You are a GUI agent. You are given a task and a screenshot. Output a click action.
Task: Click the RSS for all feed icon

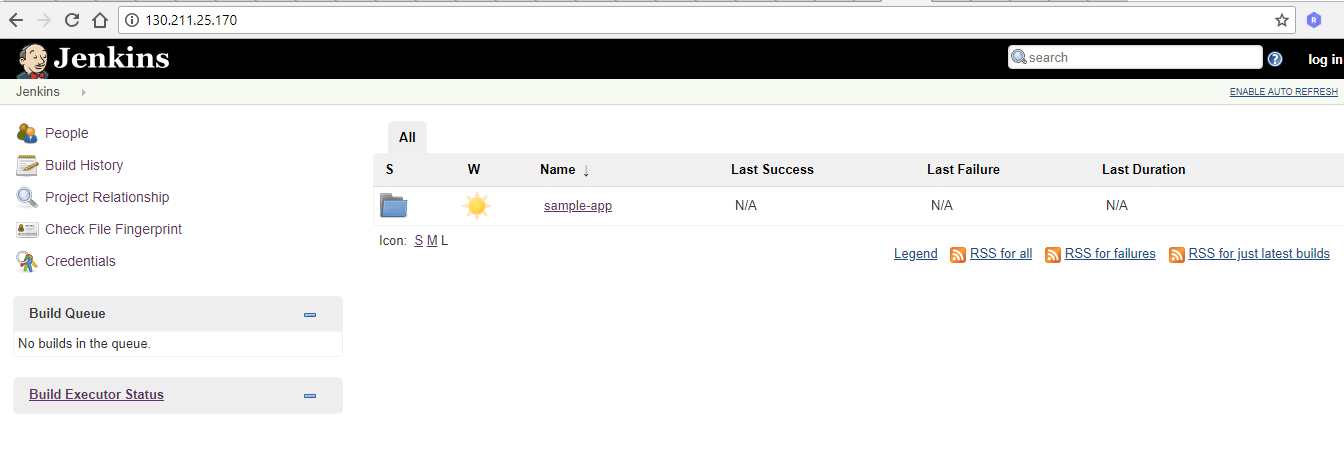tap(957, 255)
